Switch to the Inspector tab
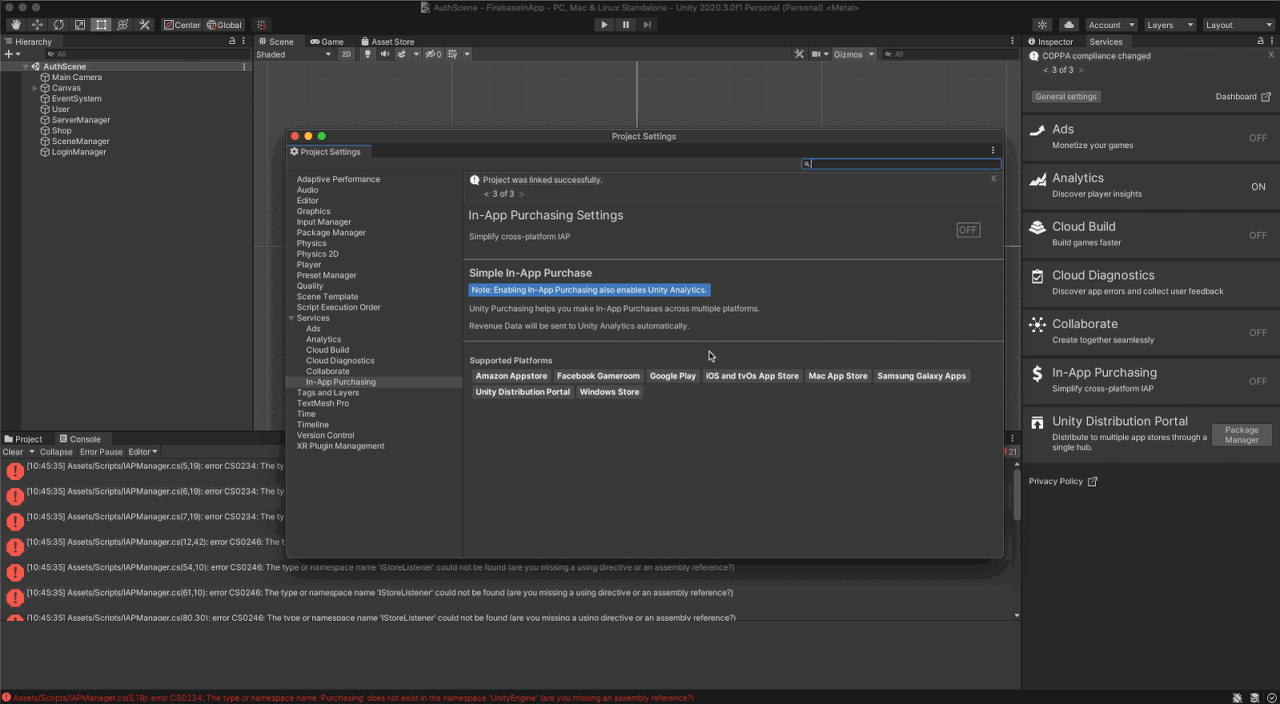1280x704 pixels. pyautogui.click(x=1050, y=42)
